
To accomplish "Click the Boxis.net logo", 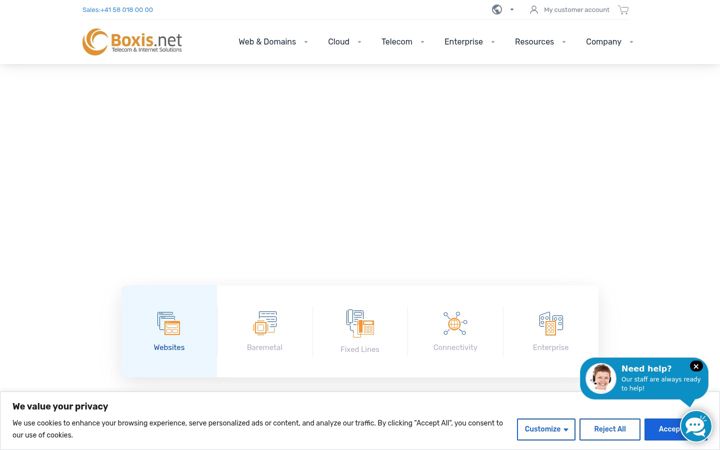I will click(132, 42).
